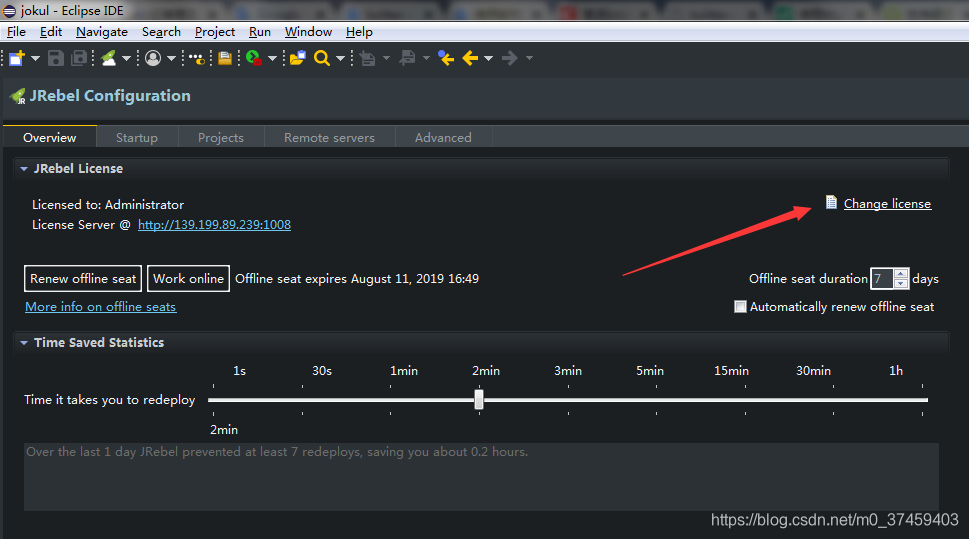This screenshot has width=969, height=539.
Task: Switch to the Remote servers tab
Action: click(329, 137)
